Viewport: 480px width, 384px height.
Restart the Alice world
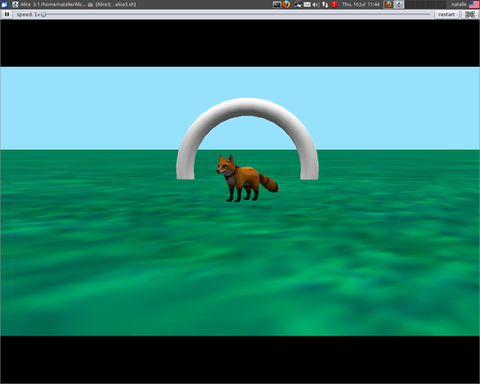tap(446, 14)
